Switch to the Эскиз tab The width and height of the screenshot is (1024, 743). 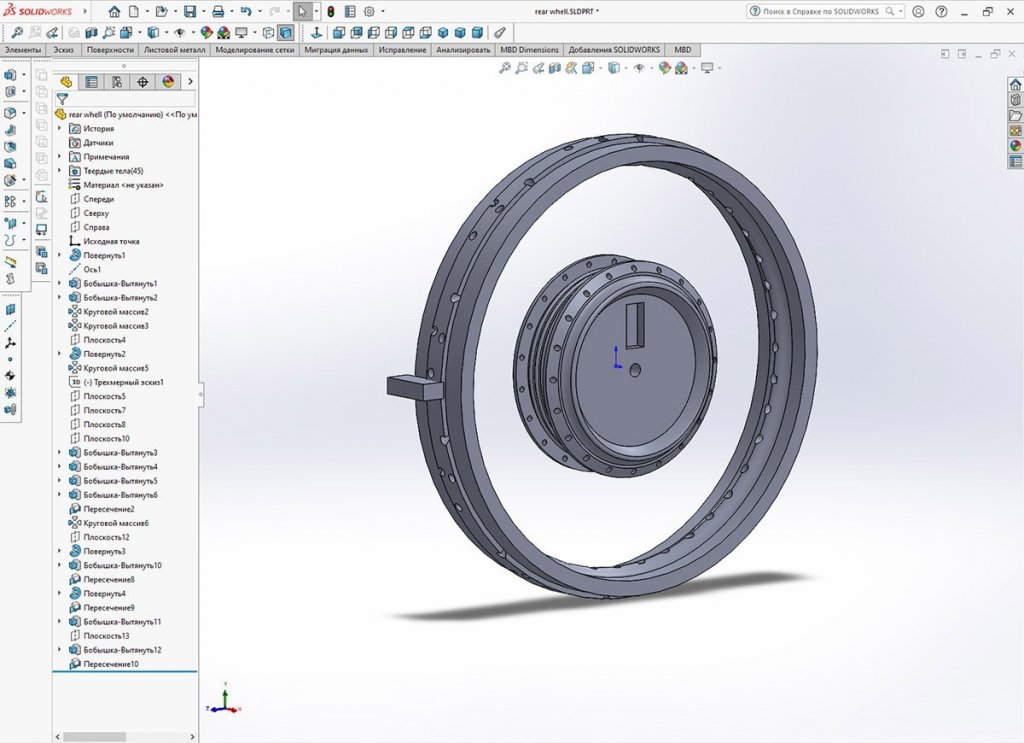[x=64, y=50]
